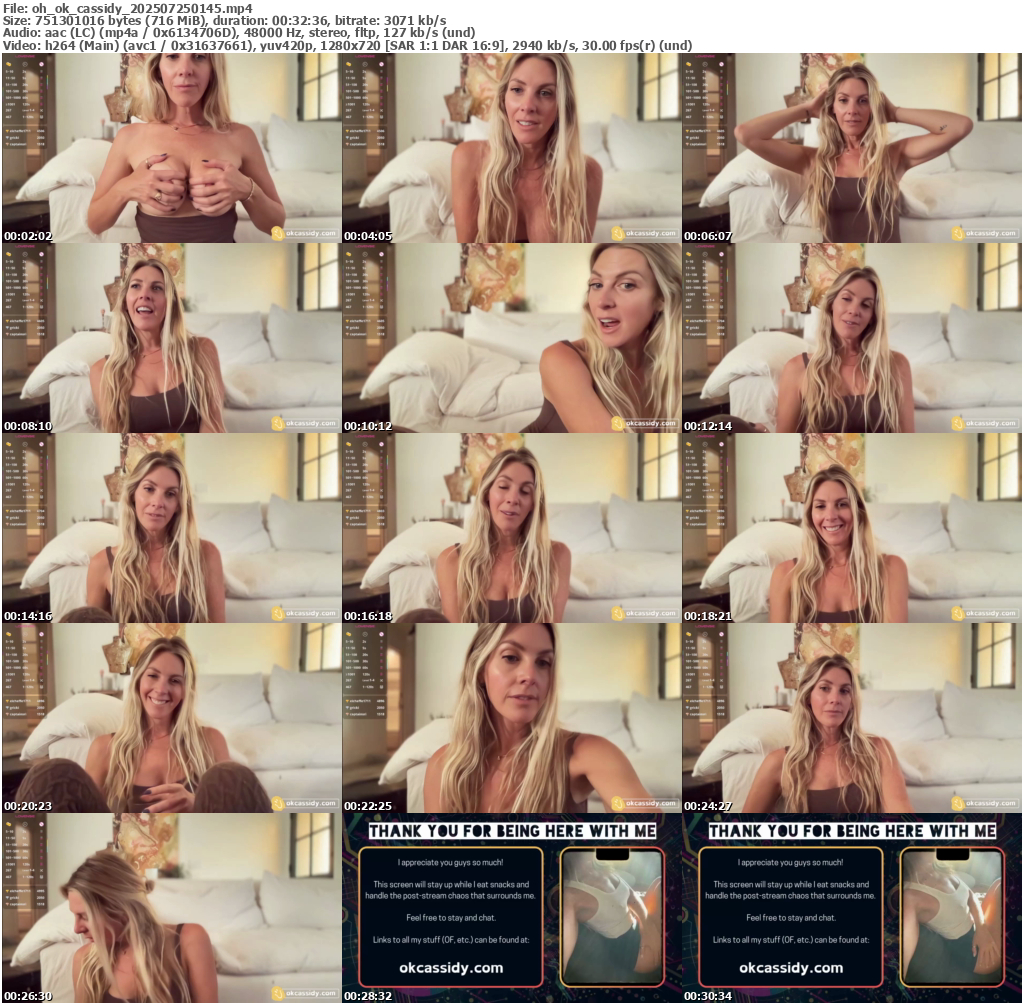The width and height of the screenshot is (1024, 1003).
Task: Click the frame labeled 00:16:18
Action: coord(512,528)
